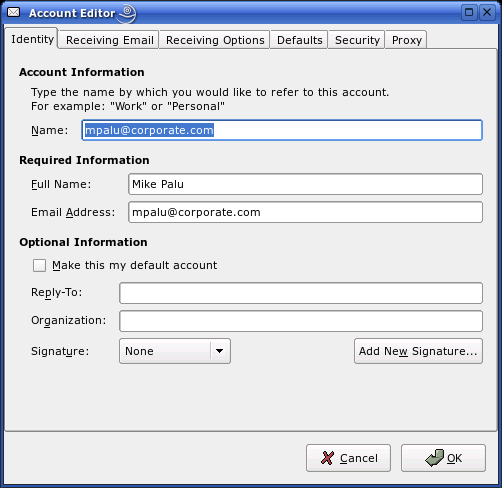Switch to the Receiving Email tab
The height and width of the screenshot is (488, 502).
coord(109,40)
